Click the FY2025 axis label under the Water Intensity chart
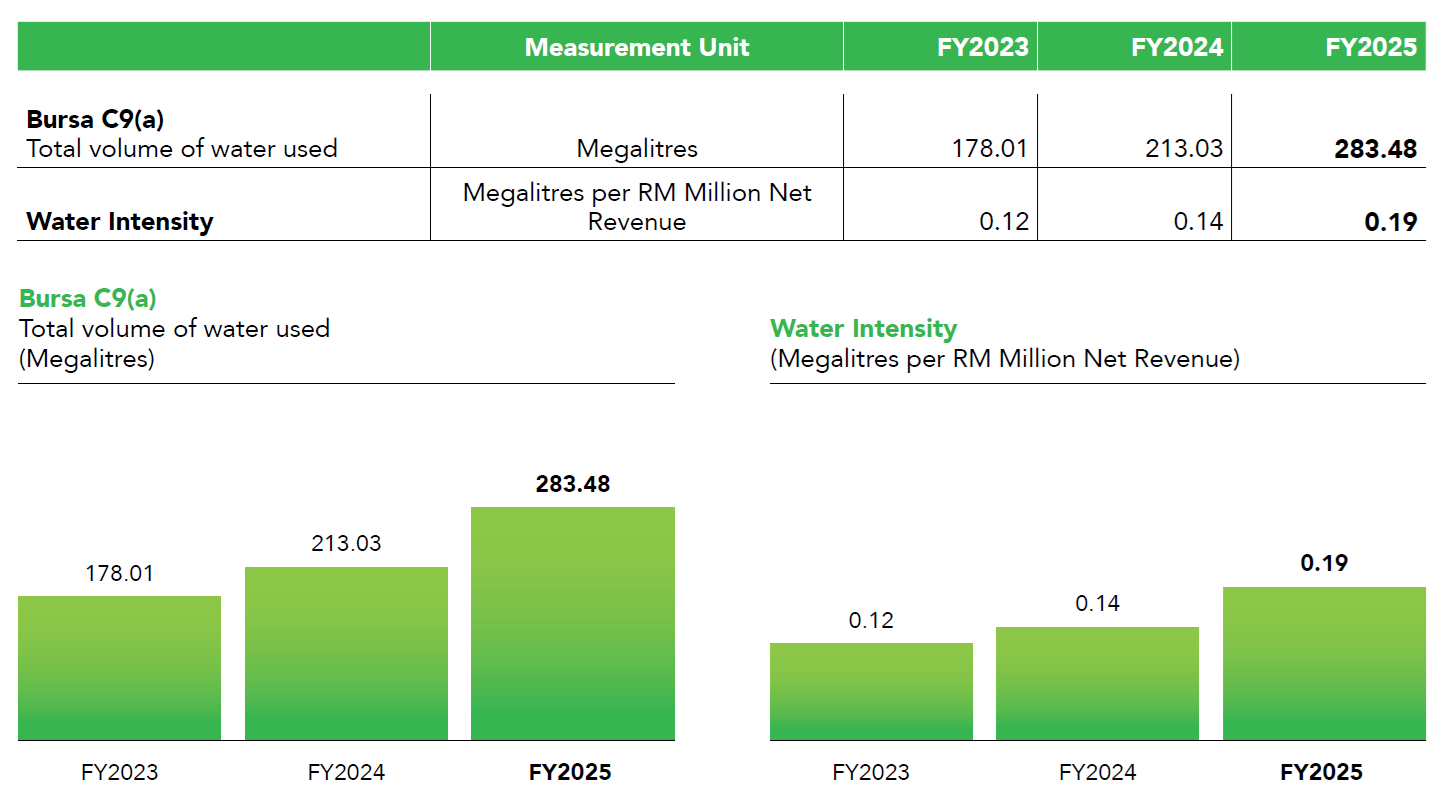The height and width of the screenshot is (800, 1437). click(1322, 772)
